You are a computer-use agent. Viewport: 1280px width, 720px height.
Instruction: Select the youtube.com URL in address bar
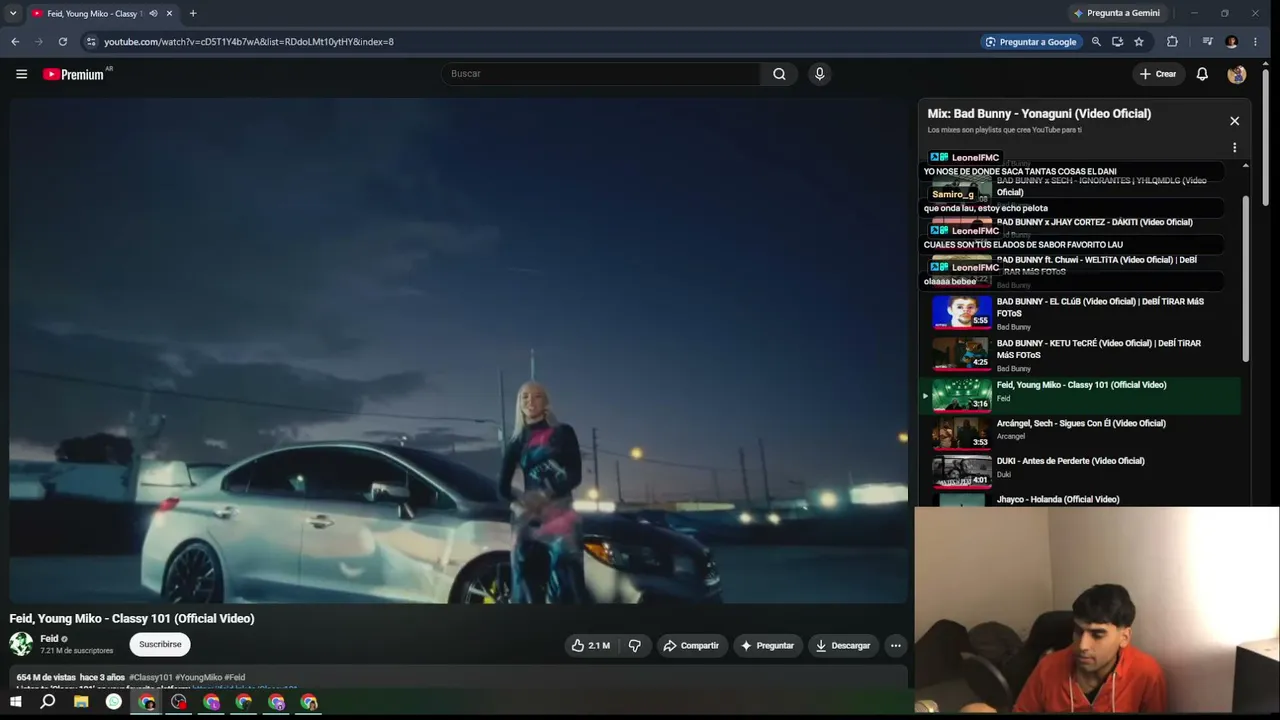tap(249, 42)
